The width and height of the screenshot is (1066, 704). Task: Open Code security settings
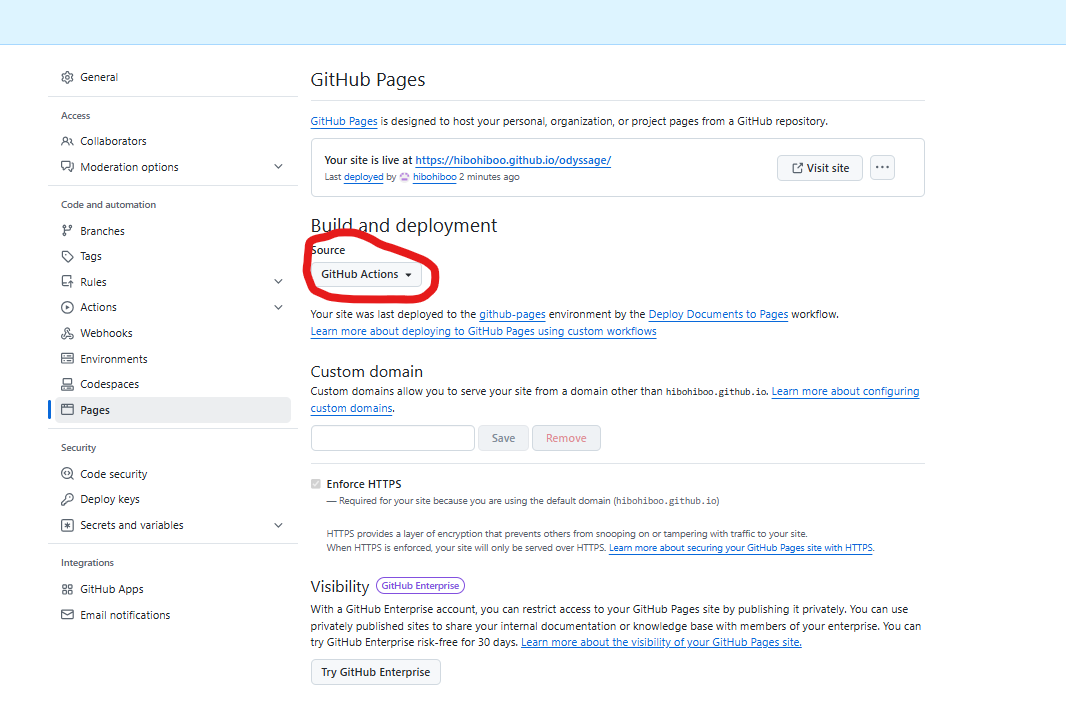point(114,474)
